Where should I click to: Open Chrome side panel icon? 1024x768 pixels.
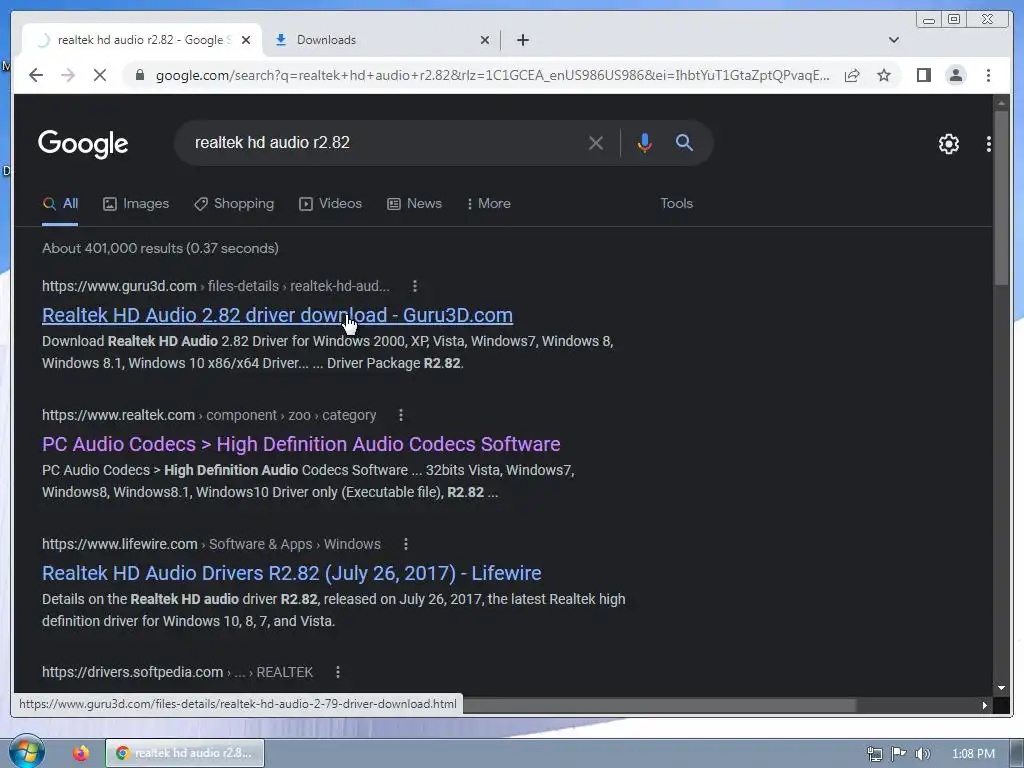pos(923,75)
